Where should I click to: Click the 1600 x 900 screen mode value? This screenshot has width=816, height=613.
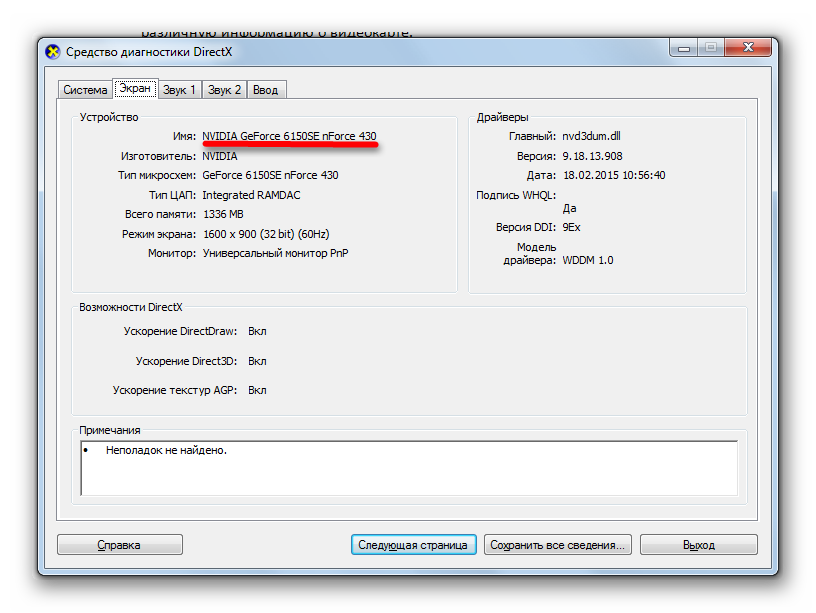click(x=265, y=234)
